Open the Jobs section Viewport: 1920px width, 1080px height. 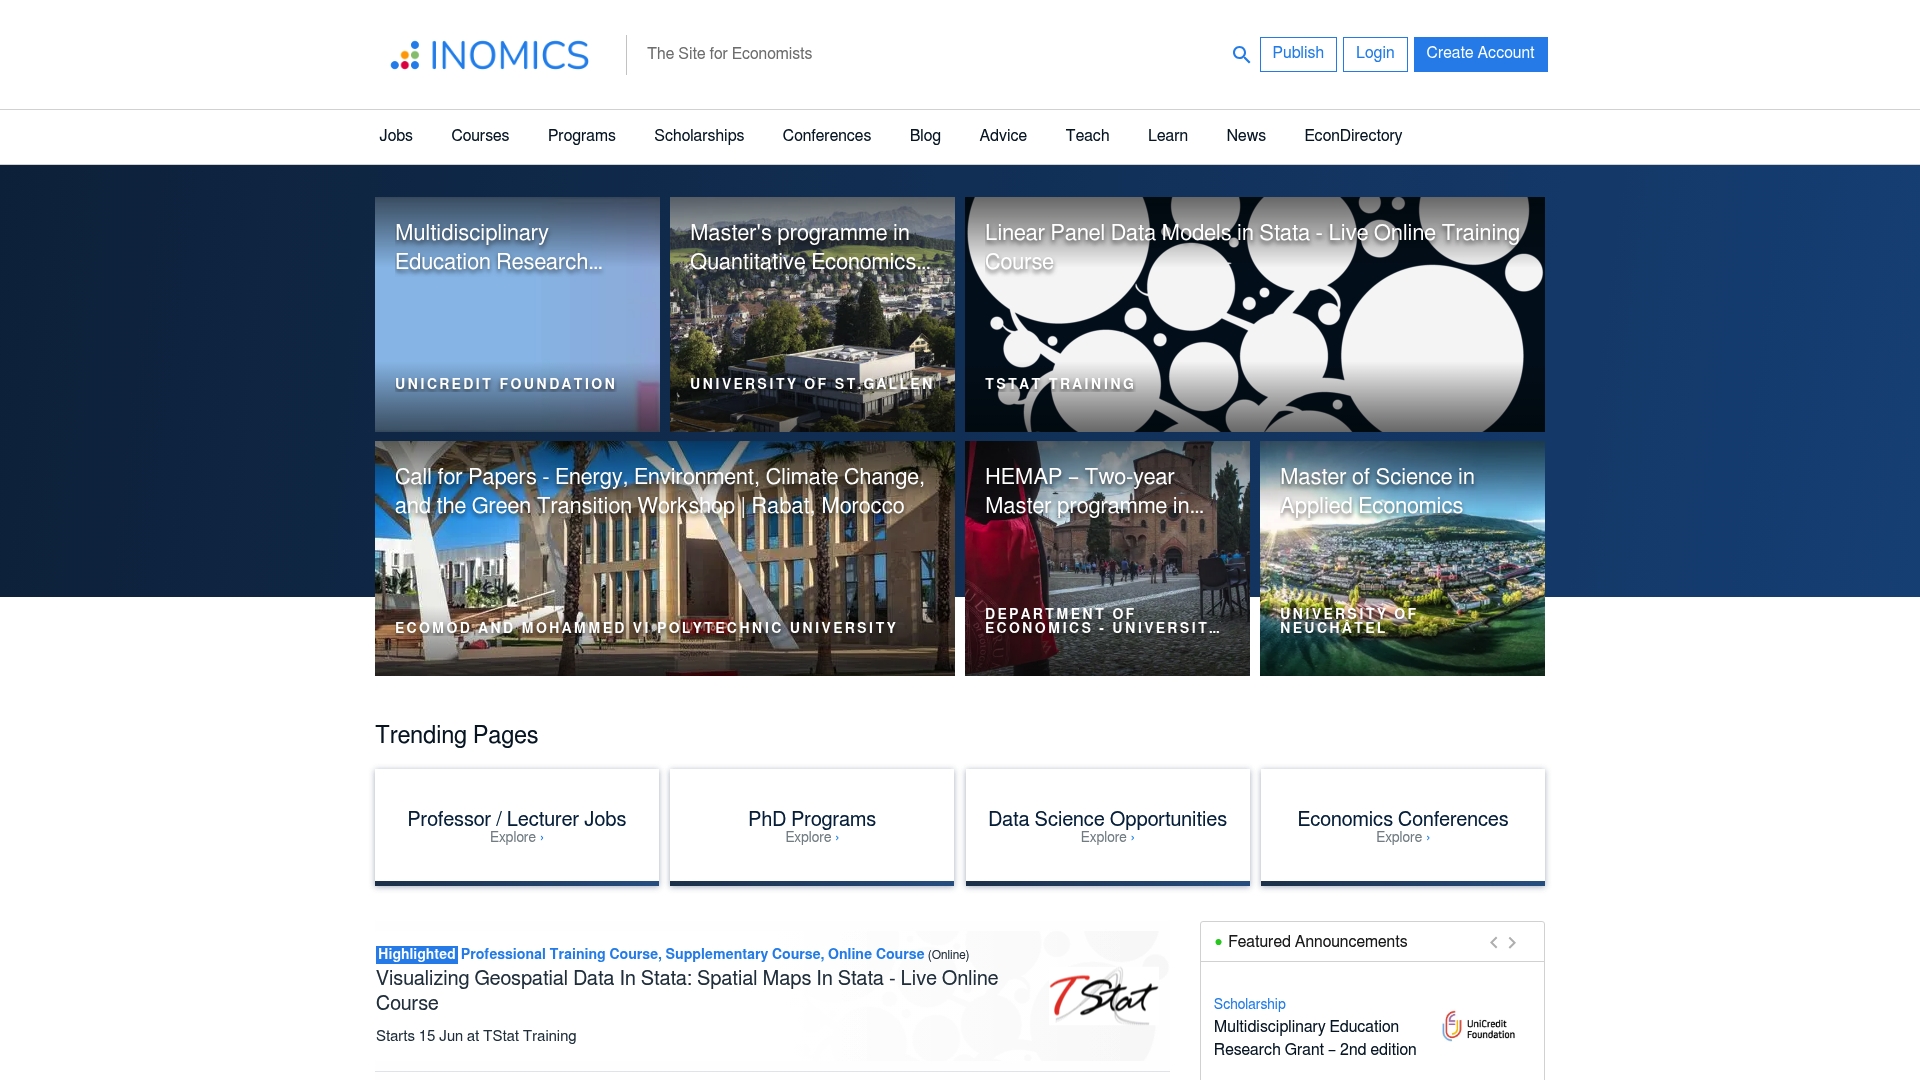(396, 136)
